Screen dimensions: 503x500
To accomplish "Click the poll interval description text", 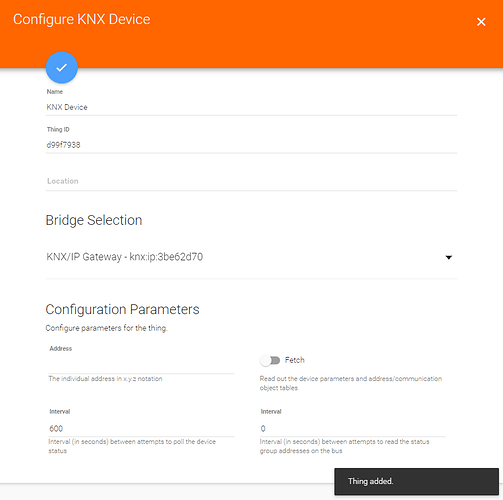I will pos(132,446).
